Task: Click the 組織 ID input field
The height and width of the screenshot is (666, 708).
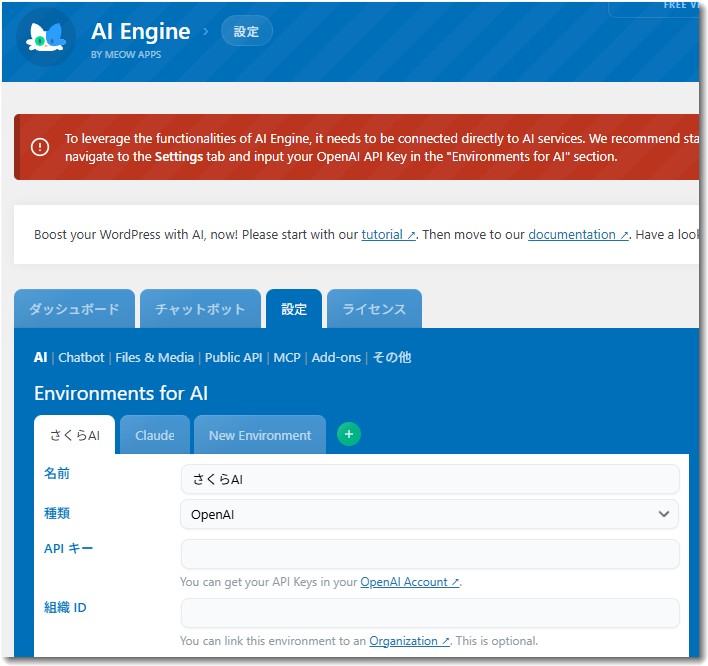Action: point(429,613)
